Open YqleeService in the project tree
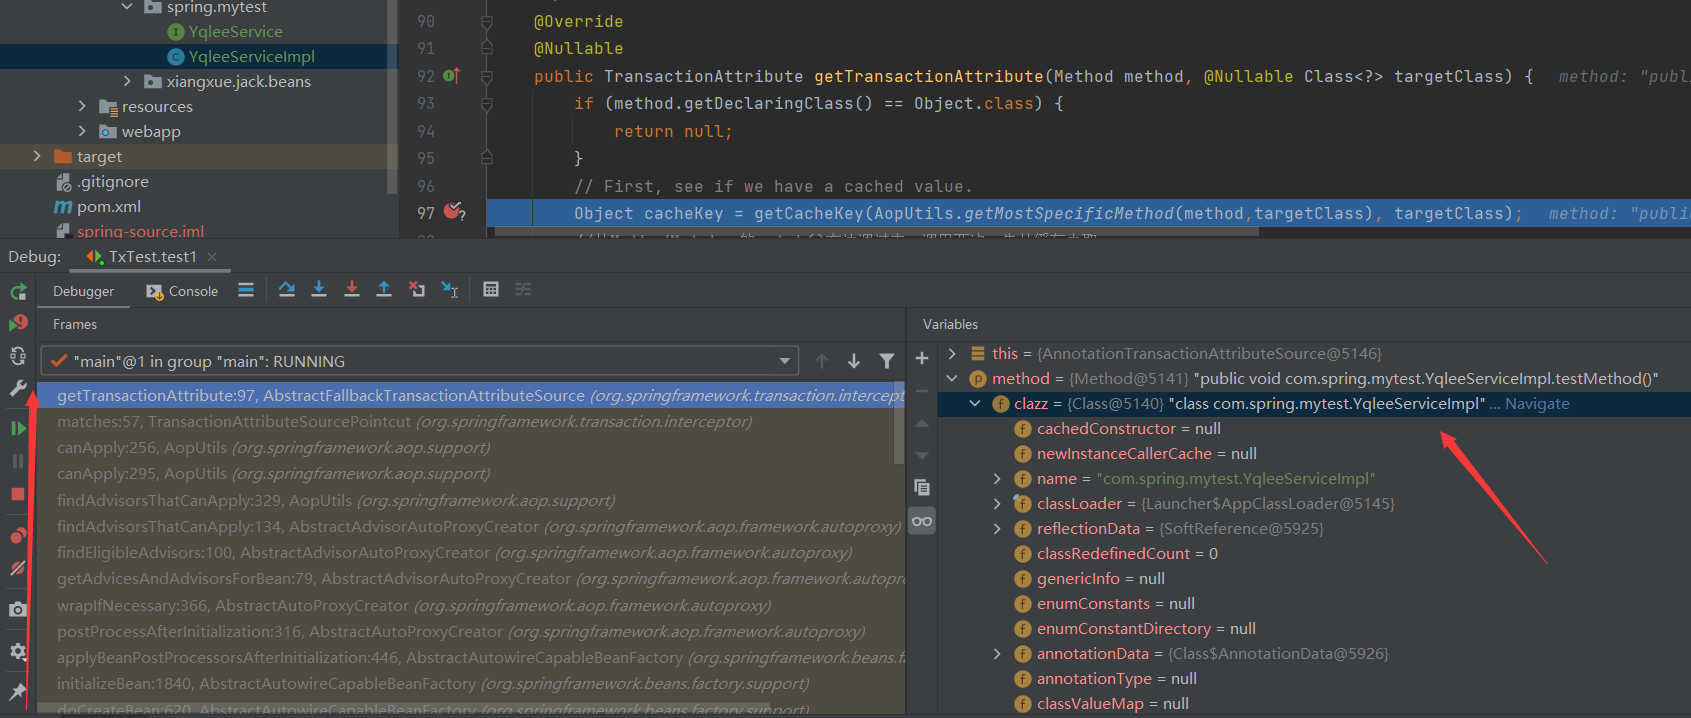The image size is (1691, 718). pos(235,32)
